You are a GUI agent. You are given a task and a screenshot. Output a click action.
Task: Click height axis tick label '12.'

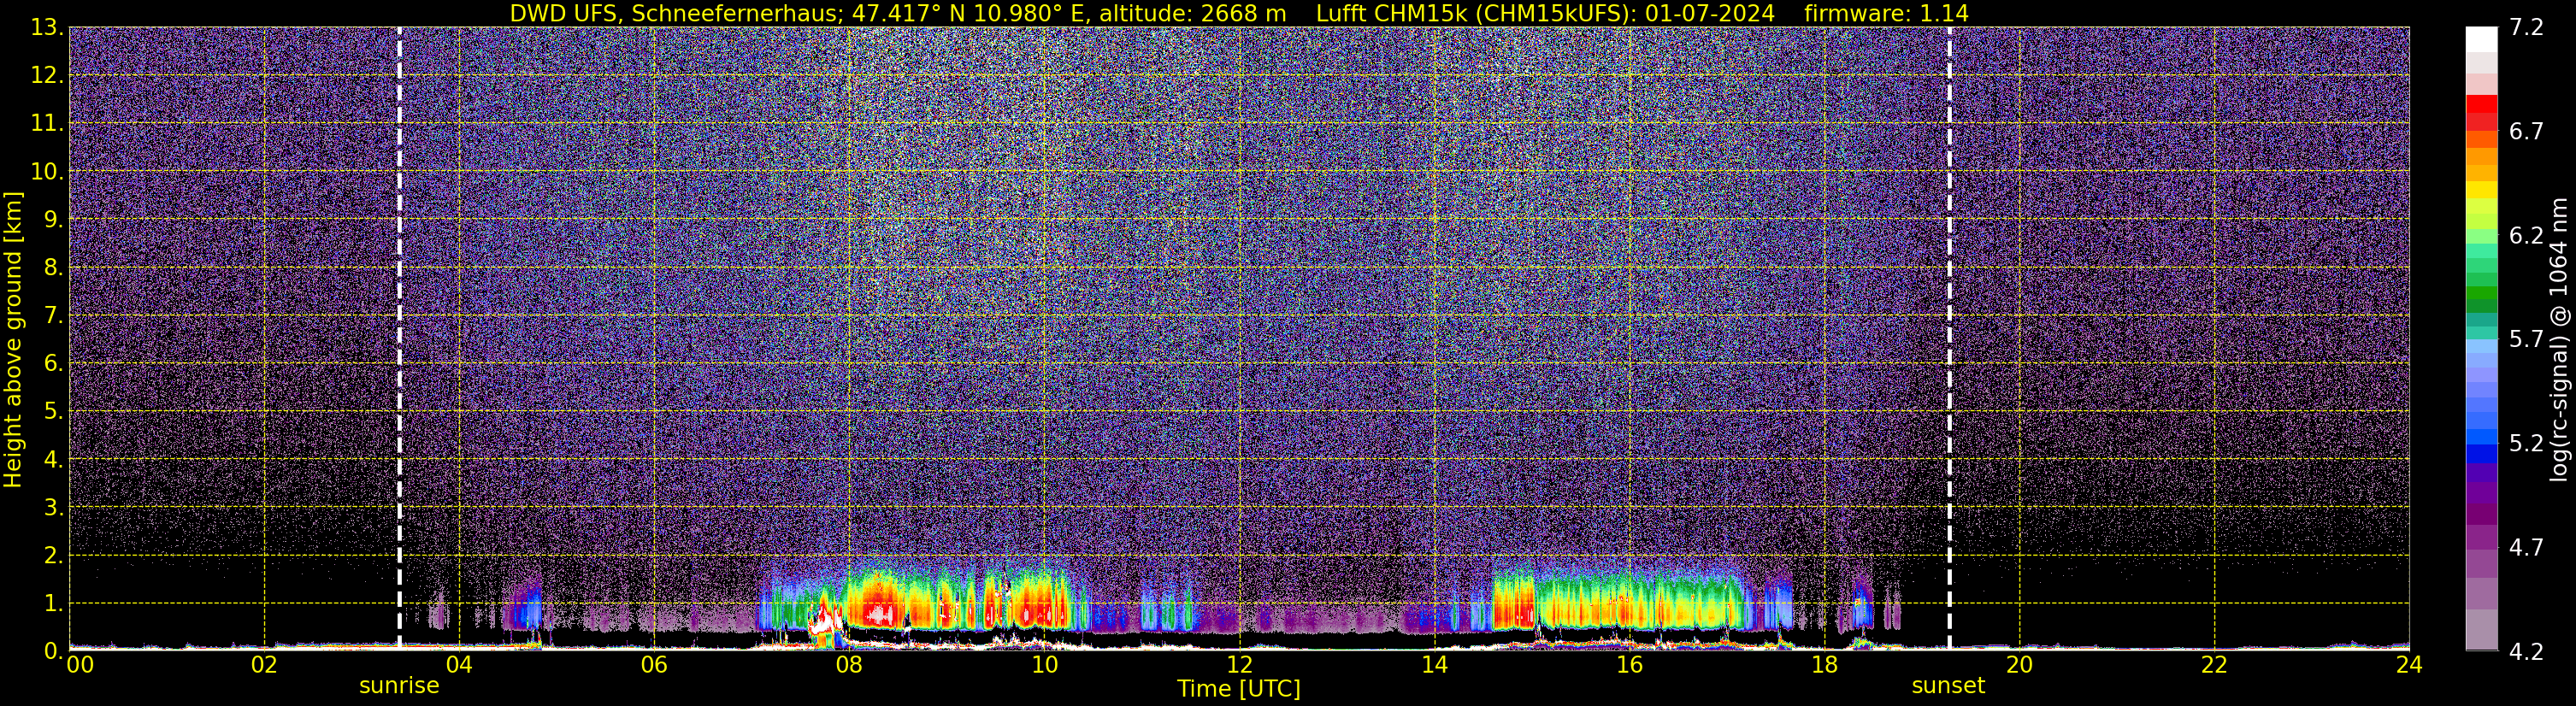(x=46, y=75)
